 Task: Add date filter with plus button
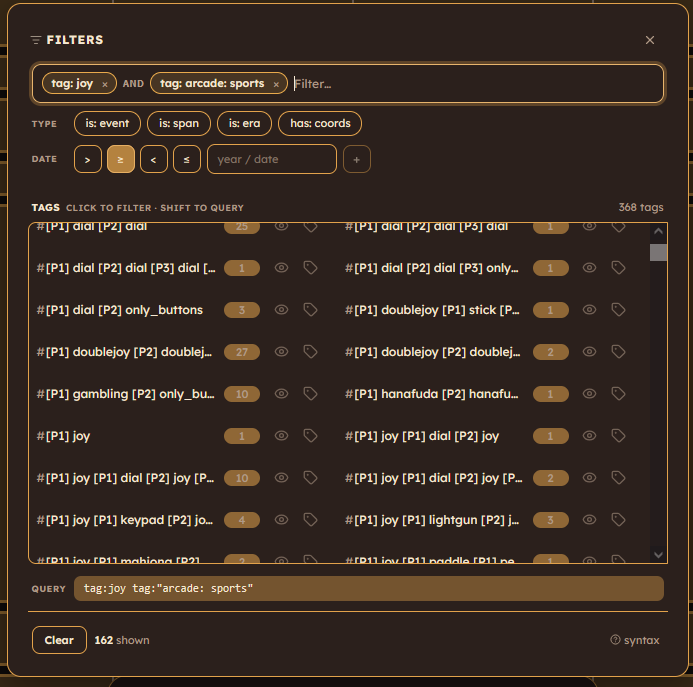point(357,159)
